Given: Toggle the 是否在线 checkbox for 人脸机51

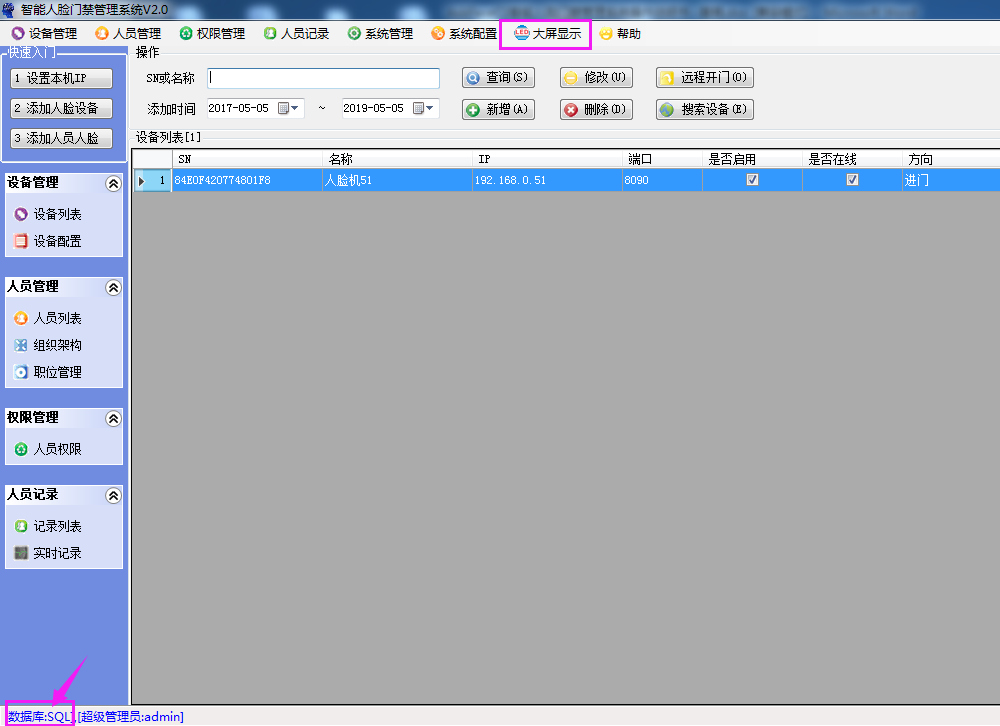Looking at the screenshot, I should pos(852,180).
